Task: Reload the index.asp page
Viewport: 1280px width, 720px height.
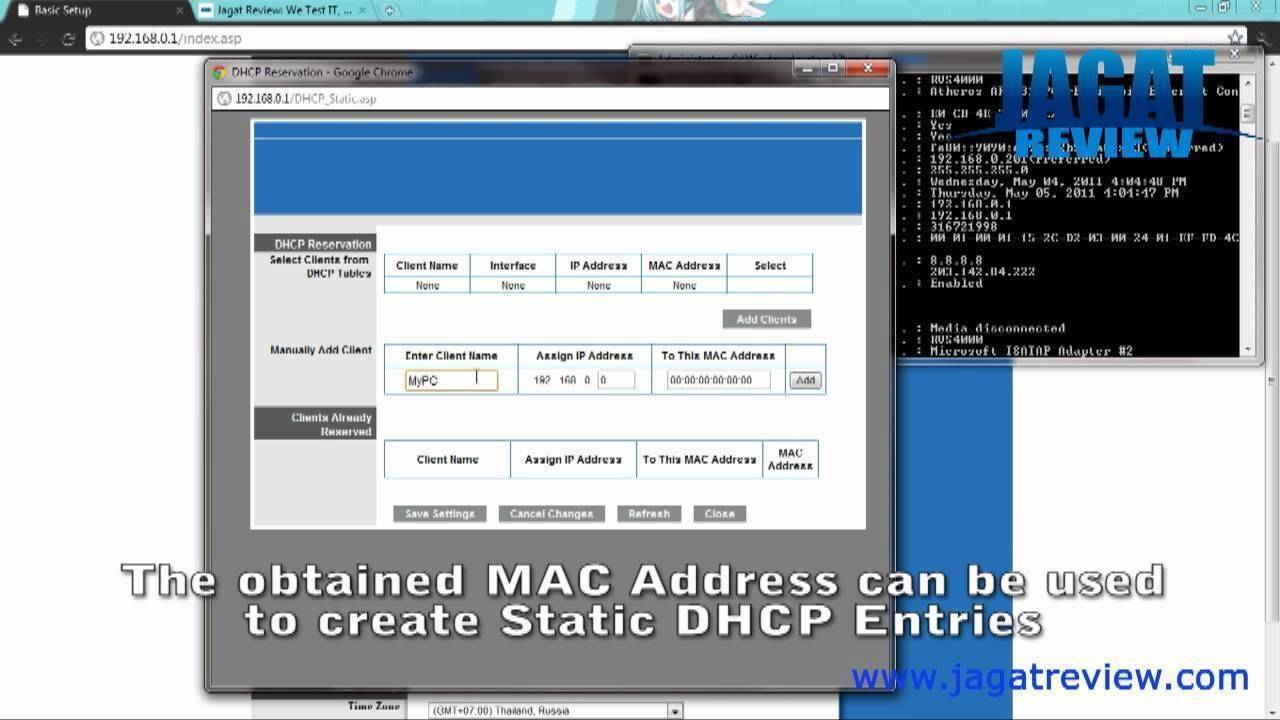Action: [67, 39]
